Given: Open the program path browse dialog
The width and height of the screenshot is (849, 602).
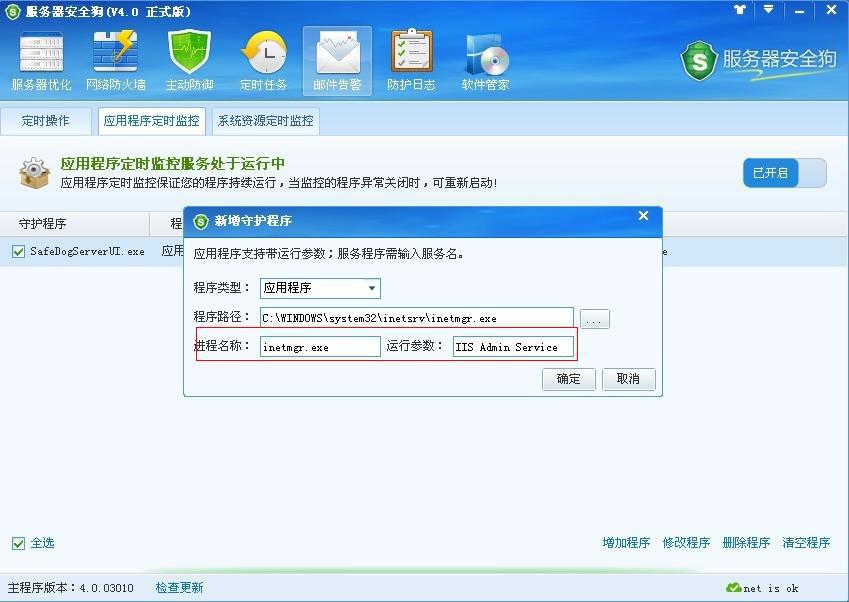Looking at the screenshot, I should [x=595, y=318].
